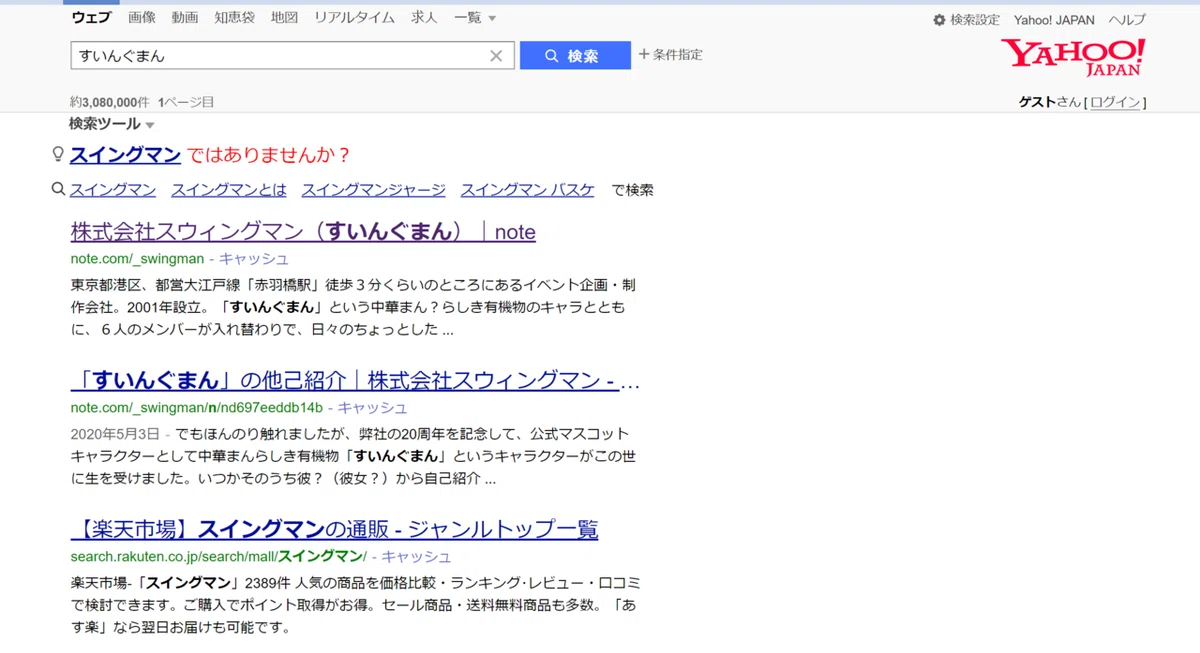1200x653 pixels.
Task: Click the plus 条件指定 option
Action: click(x=670, y=55)
